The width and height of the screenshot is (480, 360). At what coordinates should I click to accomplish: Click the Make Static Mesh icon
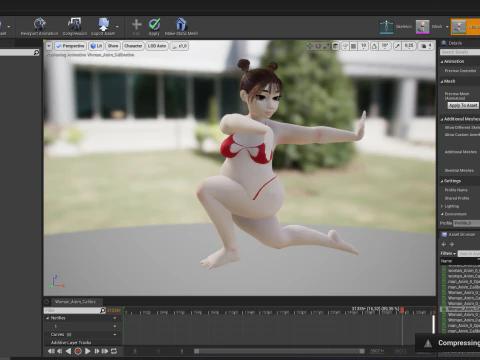point(181,24)
